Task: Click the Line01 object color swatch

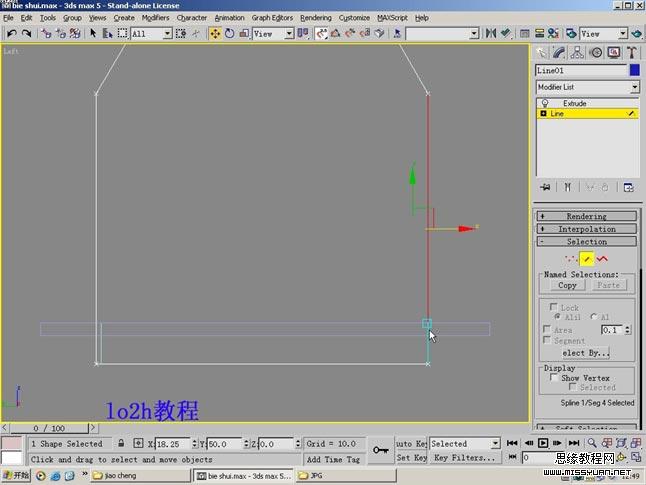Action: pos(634,70)
